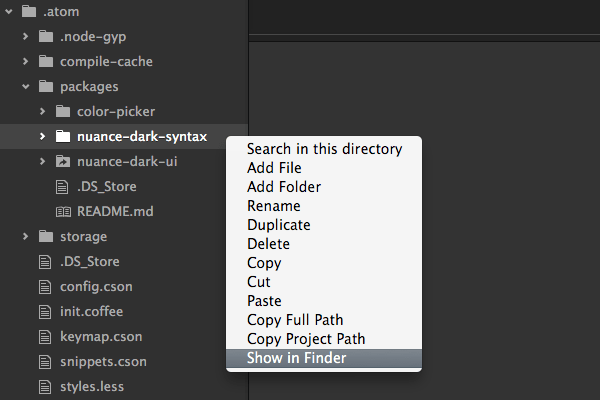Collapse the packages folder chevron
600x400 pixels.
[26, 87]
